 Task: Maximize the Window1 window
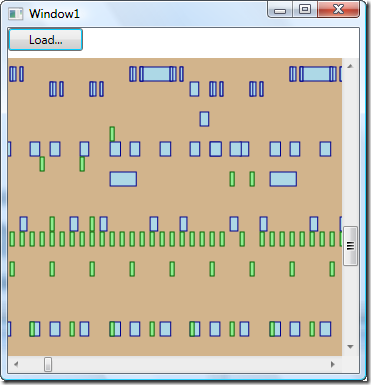click(305, 9)
